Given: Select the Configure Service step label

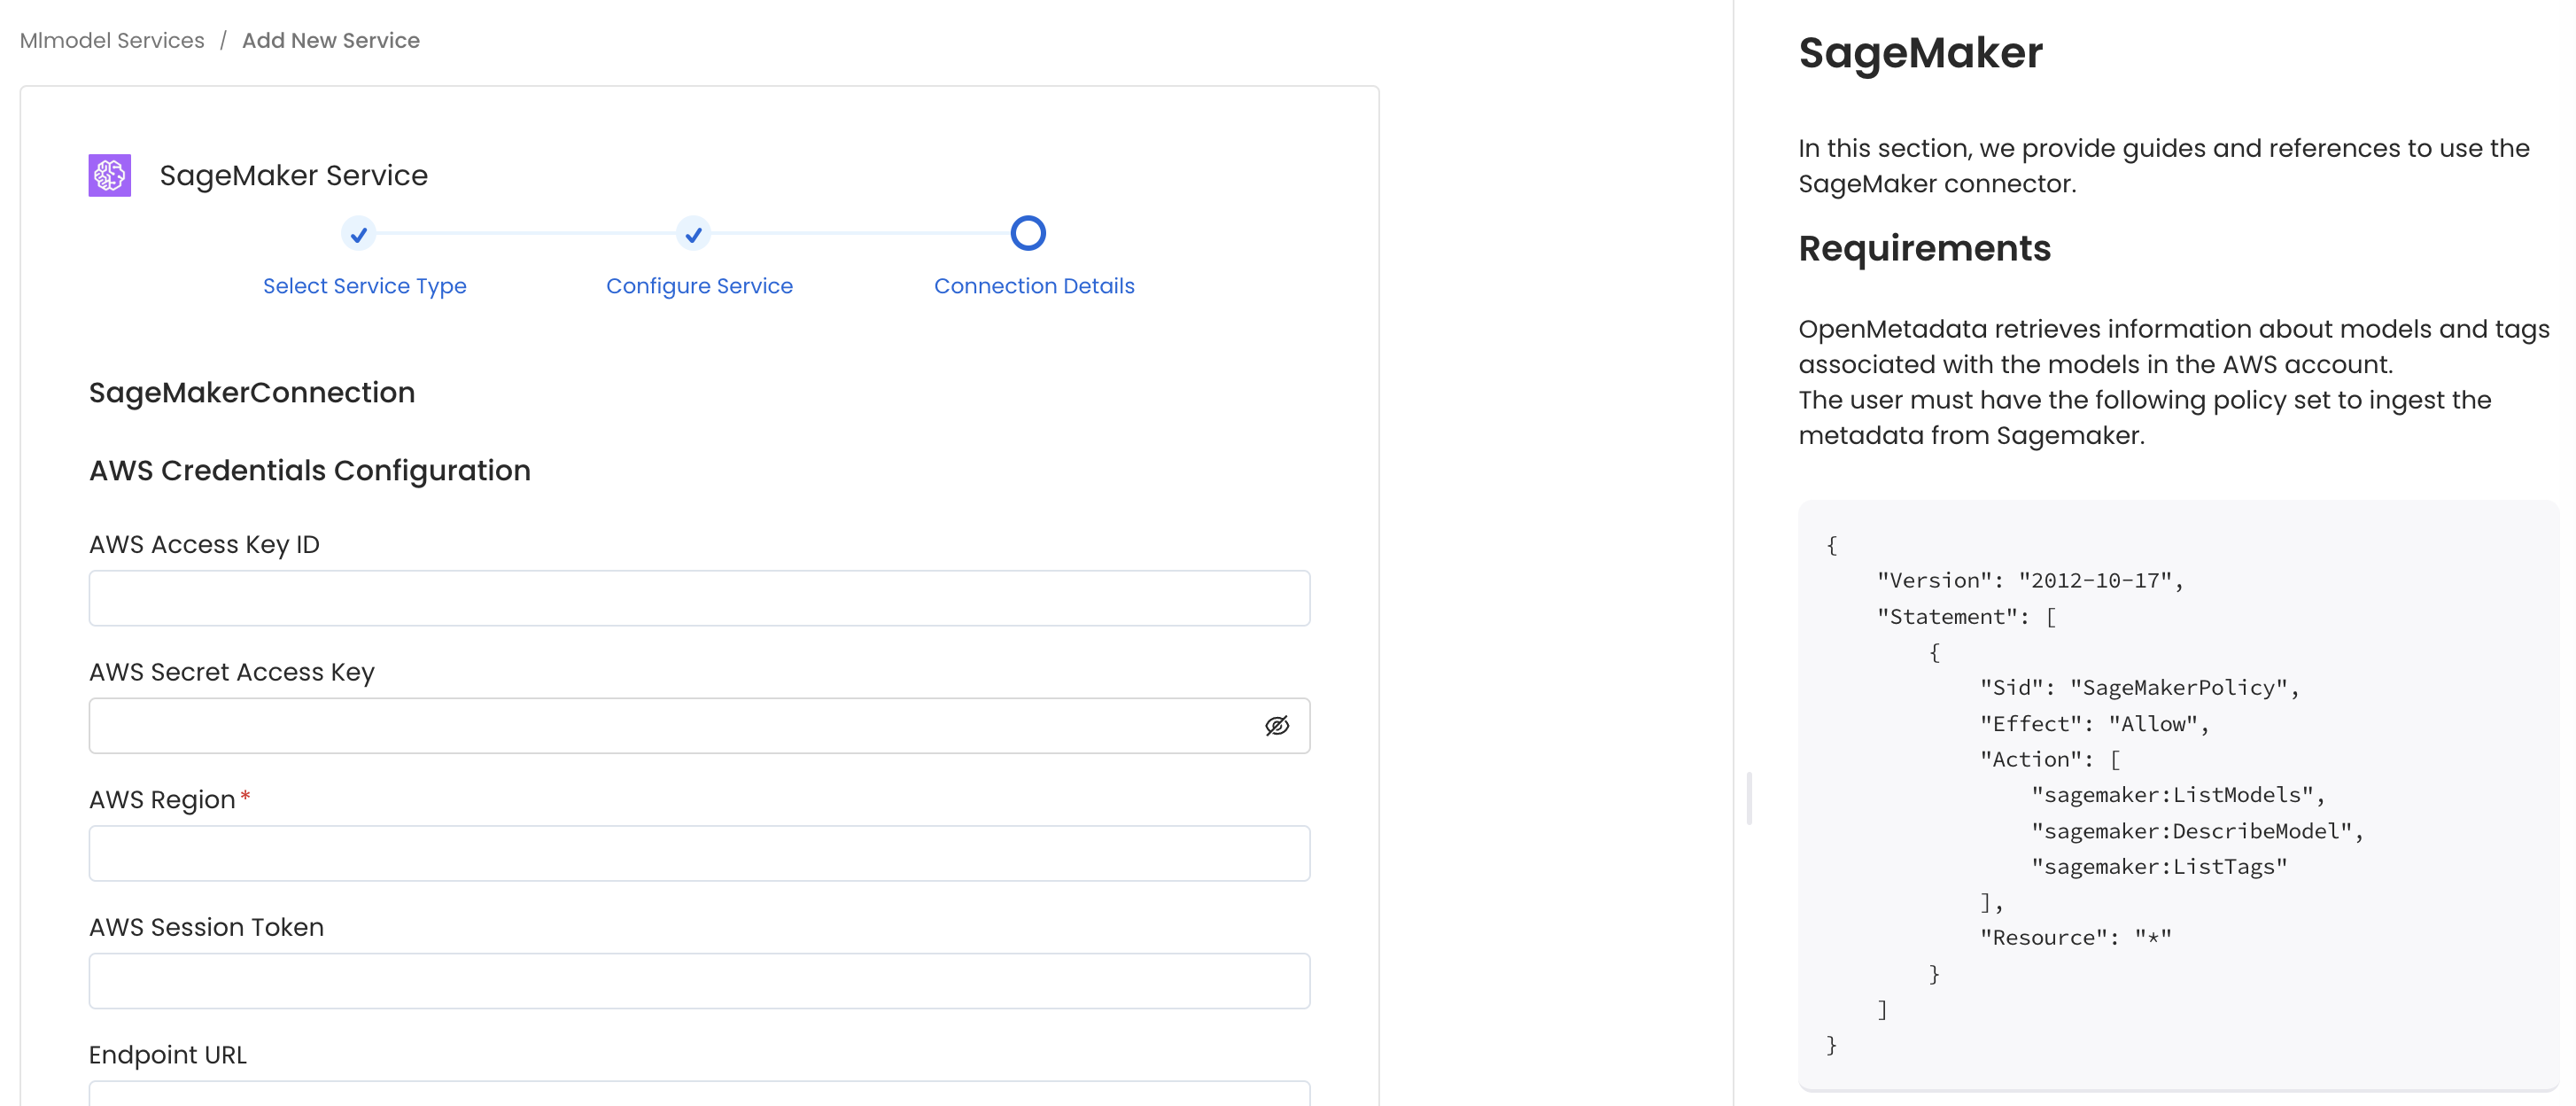Looking at the screenshot, I should (x=699, y=286).
